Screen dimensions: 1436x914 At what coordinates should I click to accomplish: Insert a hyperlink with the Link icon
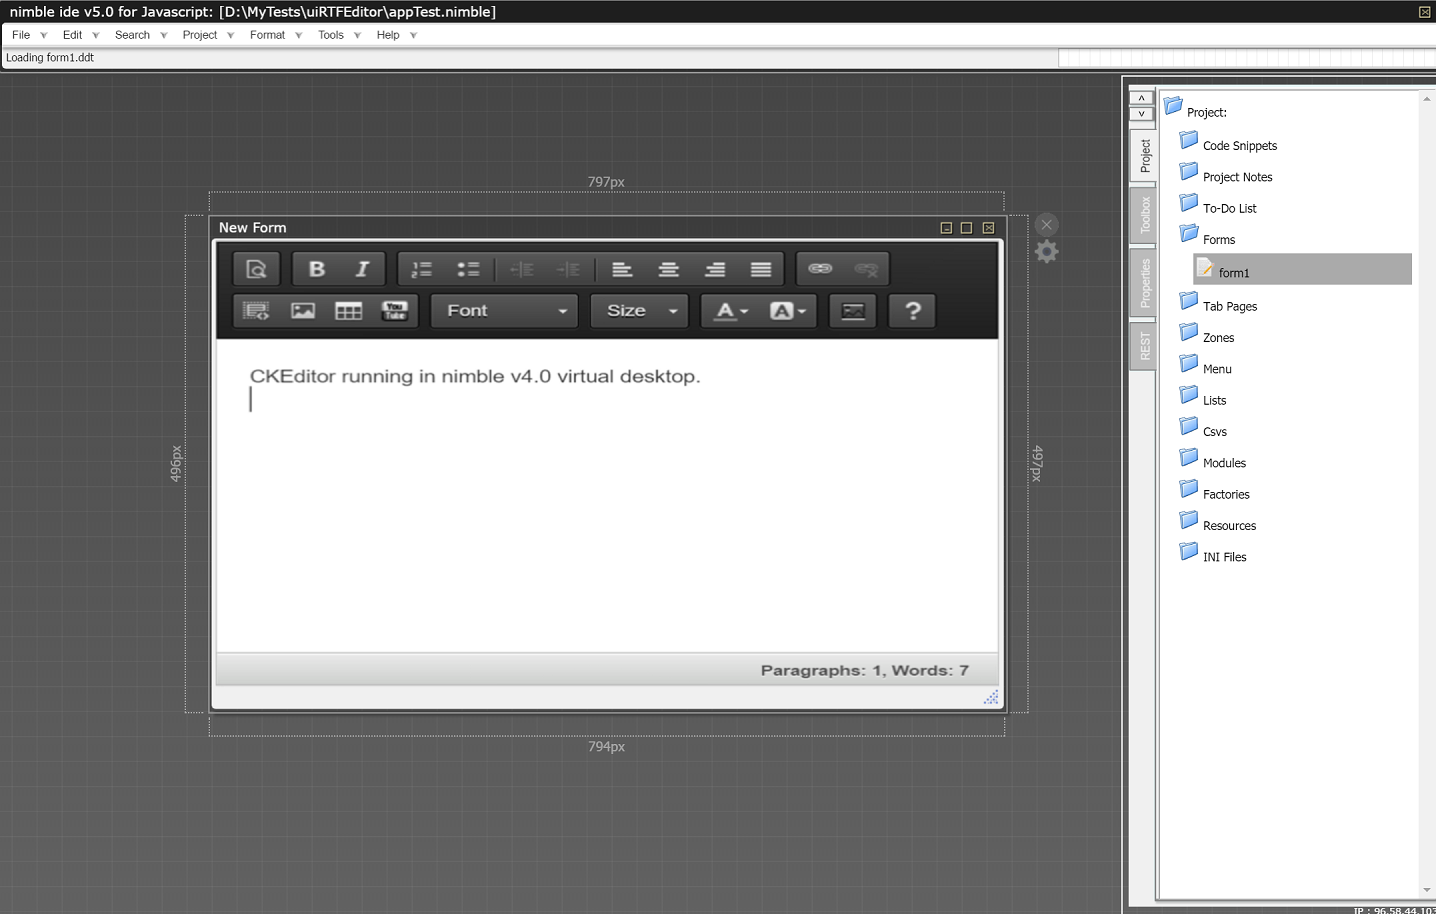tap(820, 269)
